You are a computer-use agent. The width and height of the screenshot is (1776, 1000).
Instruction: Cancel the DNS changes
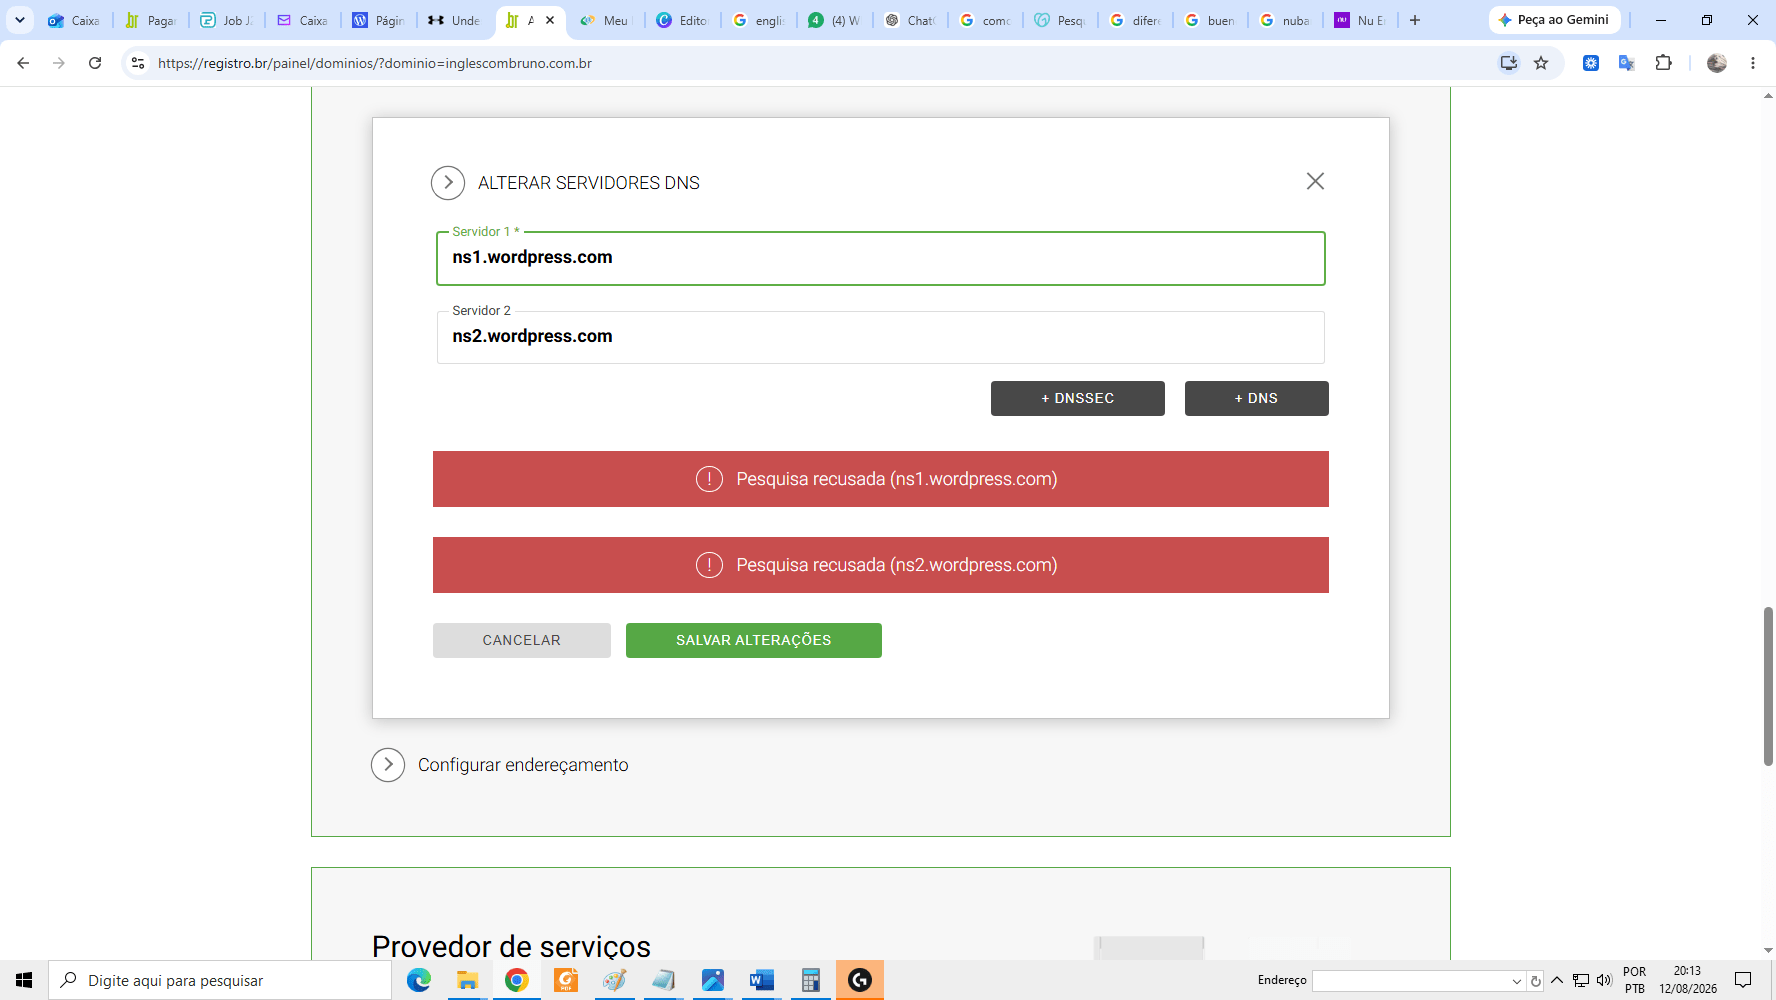pyautogui.click(x=522, y=640)
